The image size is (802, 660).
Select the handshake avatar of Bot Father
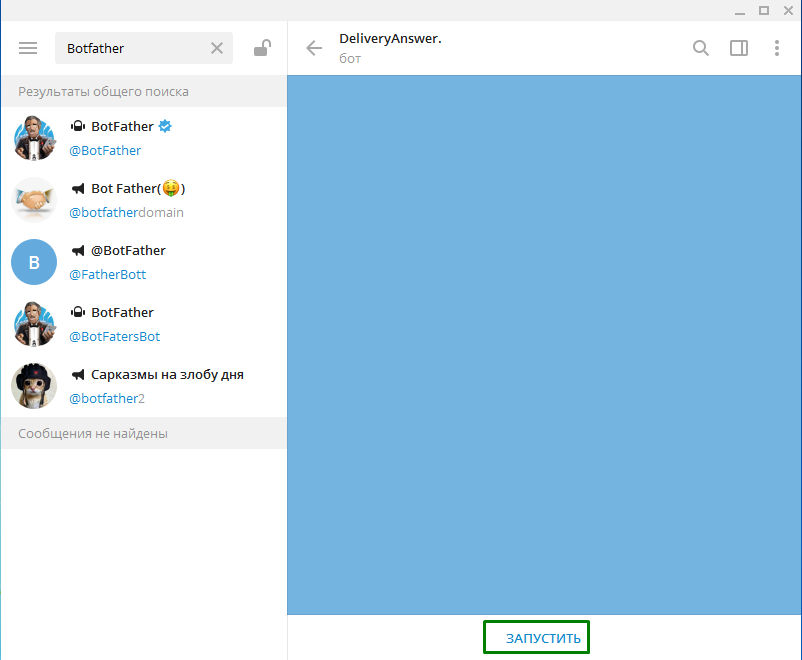34,200
